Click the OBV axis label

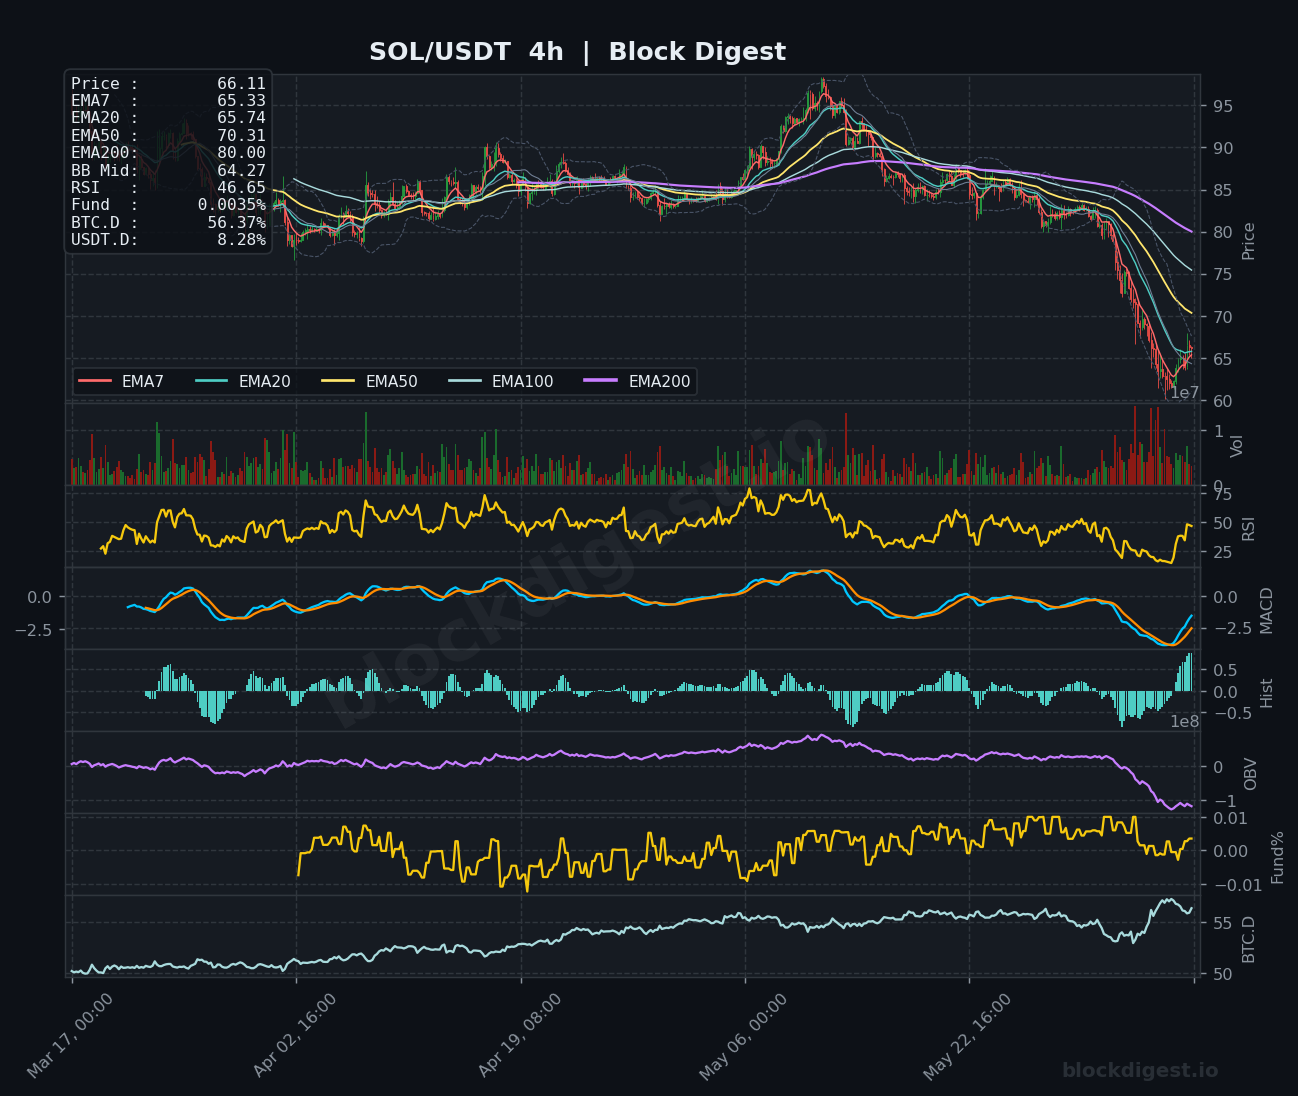(x=1250, y=774)
